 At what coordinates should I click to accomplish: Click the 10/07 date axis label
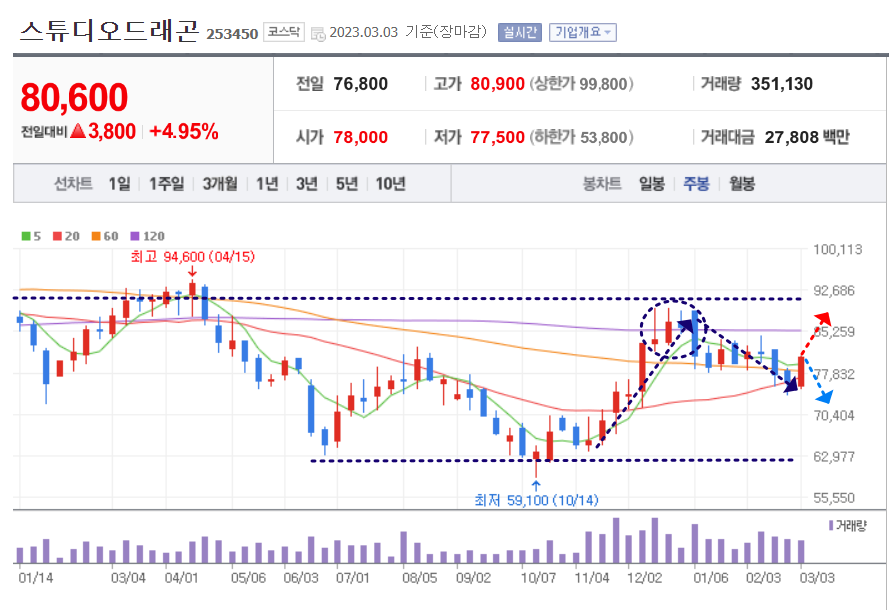538,578
